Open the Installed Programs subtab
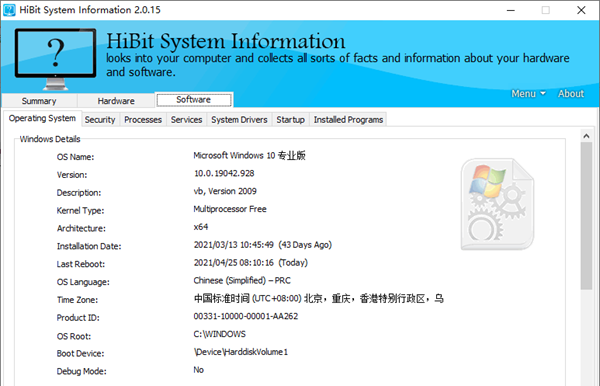 click(x=348, y=120)
